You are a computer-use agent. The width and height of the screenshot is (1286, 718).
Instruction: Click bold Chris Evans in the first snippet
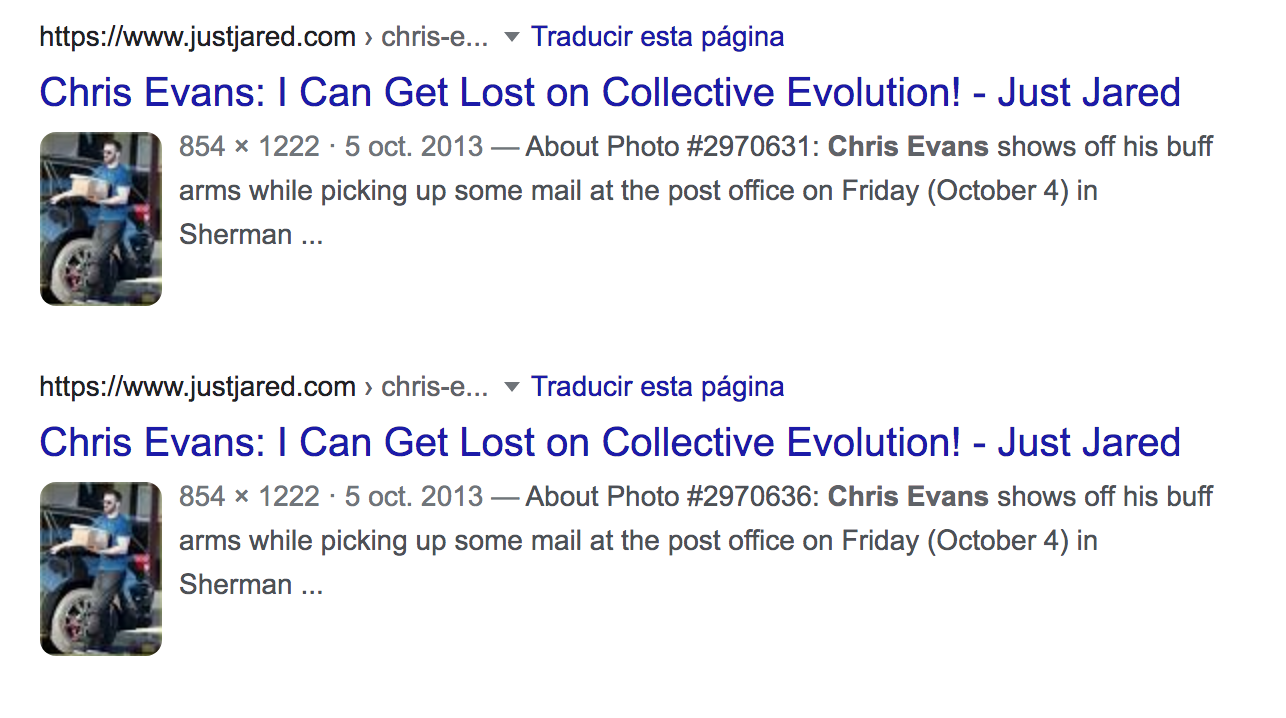coord(908,147)
